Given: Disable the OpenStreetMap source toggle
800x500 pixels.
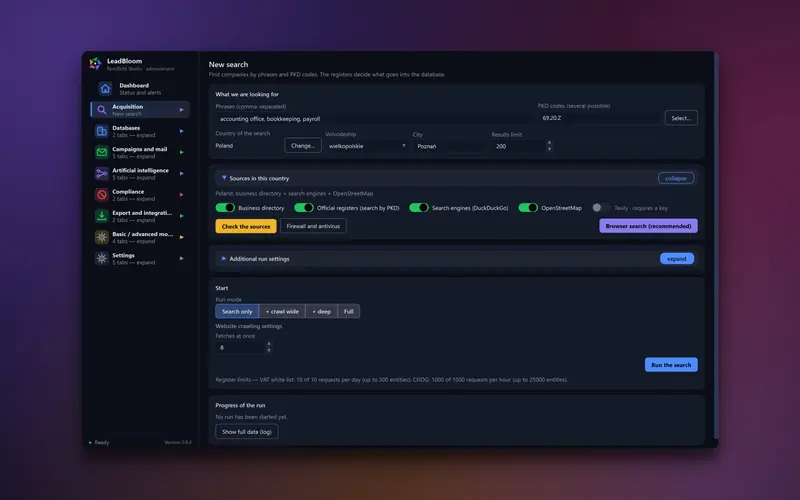Looking at the screenshot, I should 528,208.
